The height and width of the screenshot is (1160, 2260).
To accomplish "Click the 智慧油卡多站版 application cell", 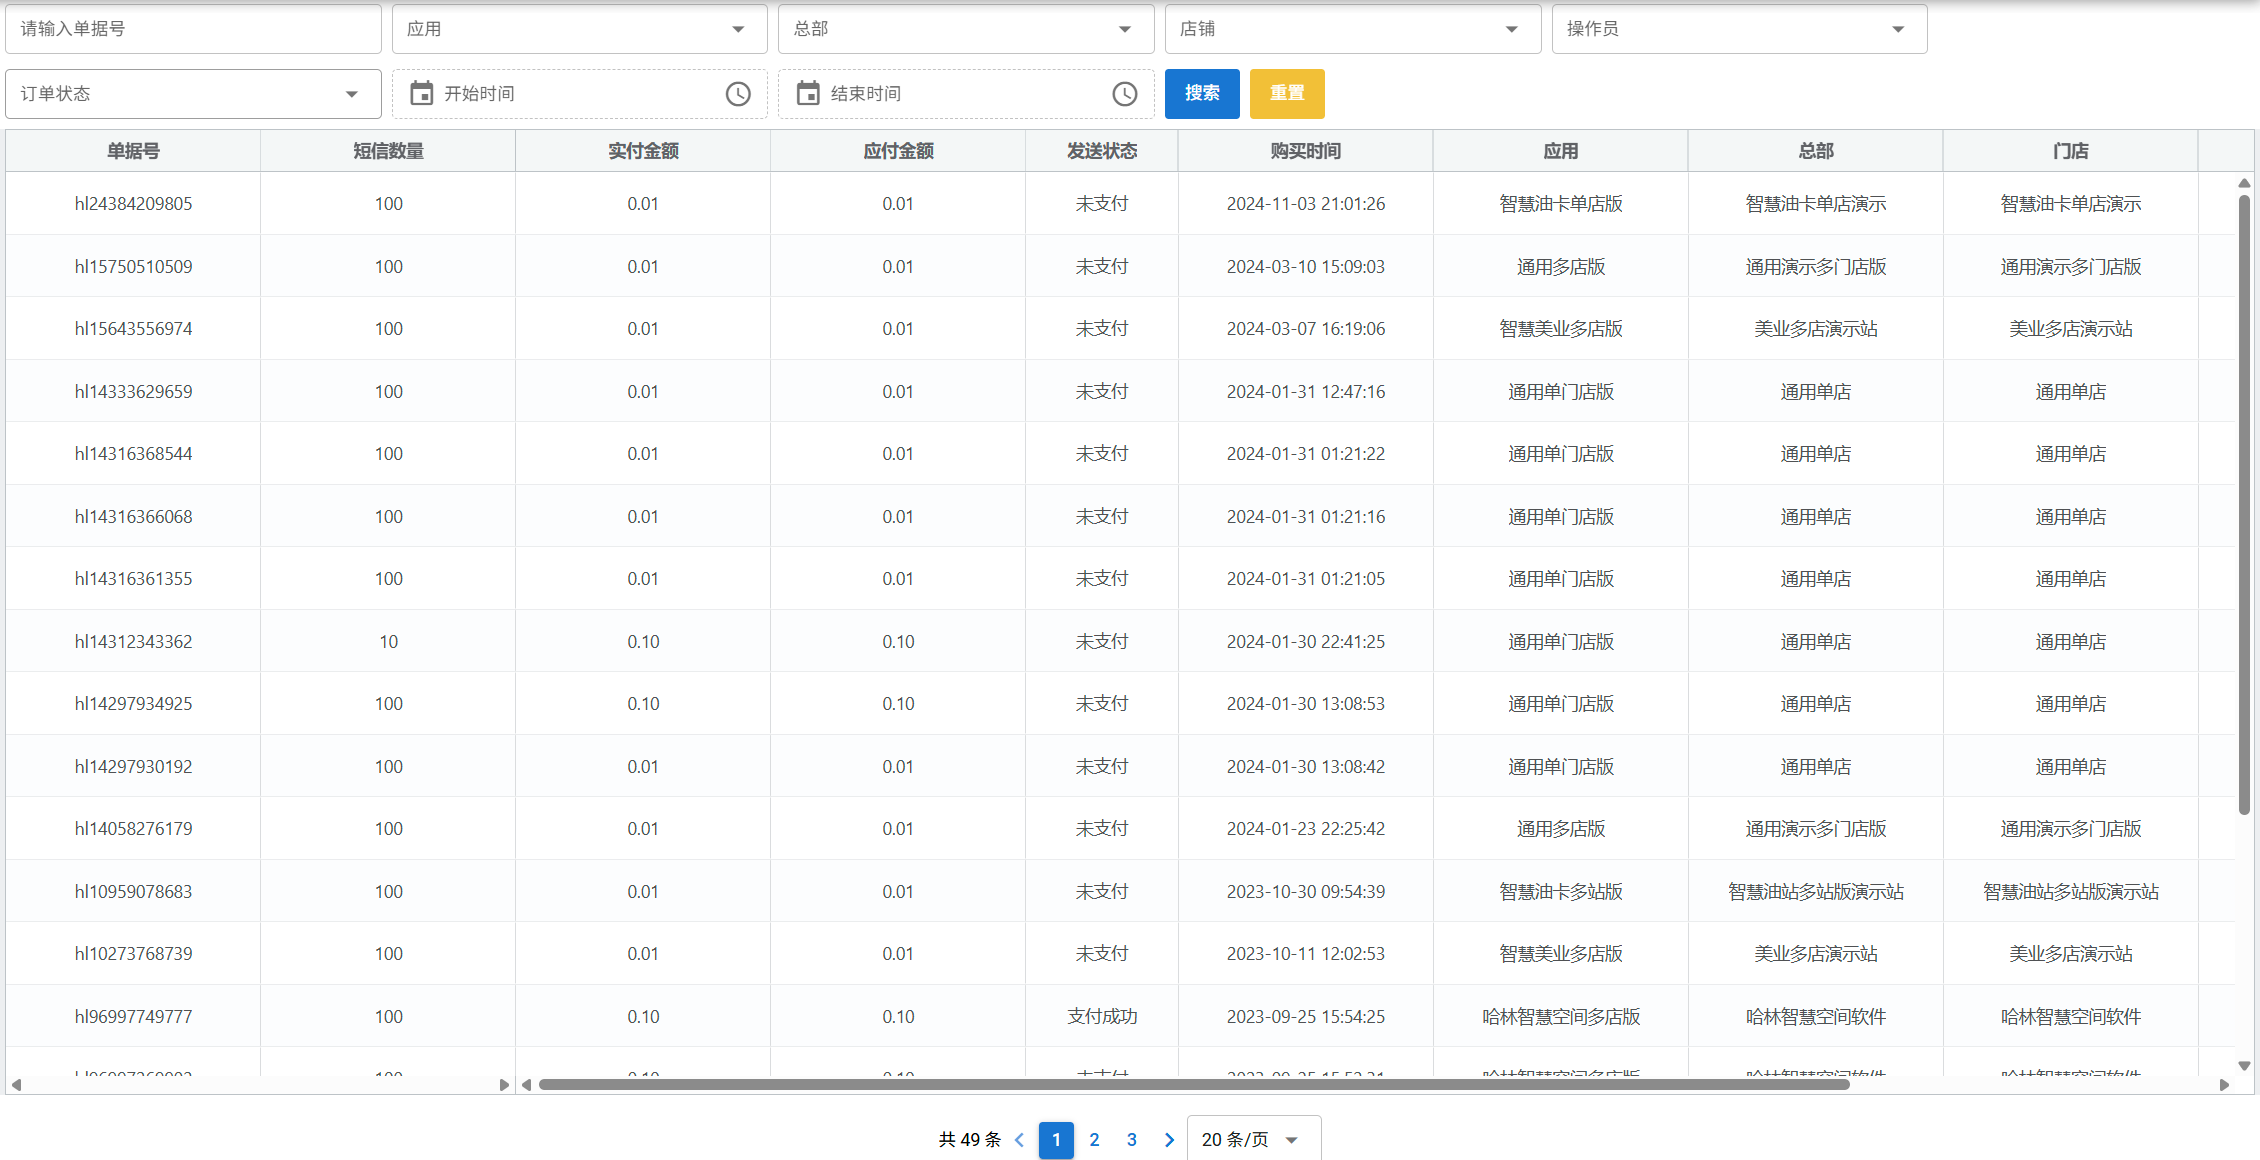I will pyautogui.click(x=1561, y=892).
